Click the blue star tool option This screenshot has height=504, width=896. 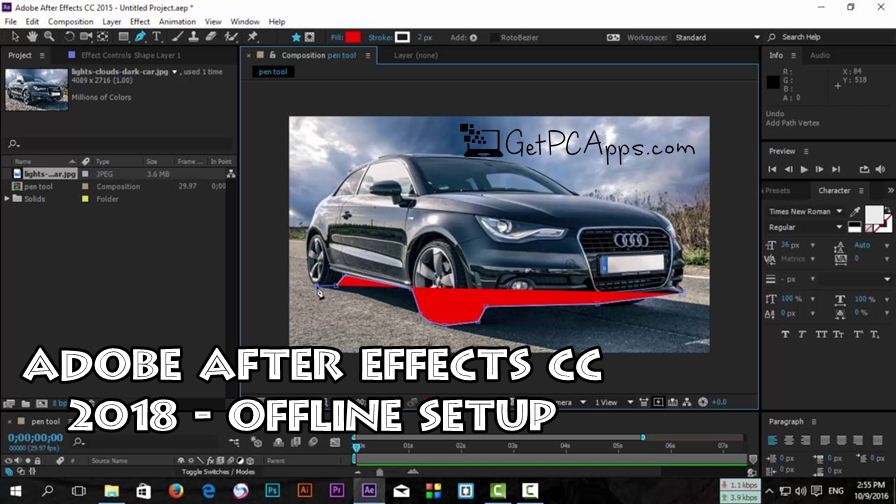point(296,37)
